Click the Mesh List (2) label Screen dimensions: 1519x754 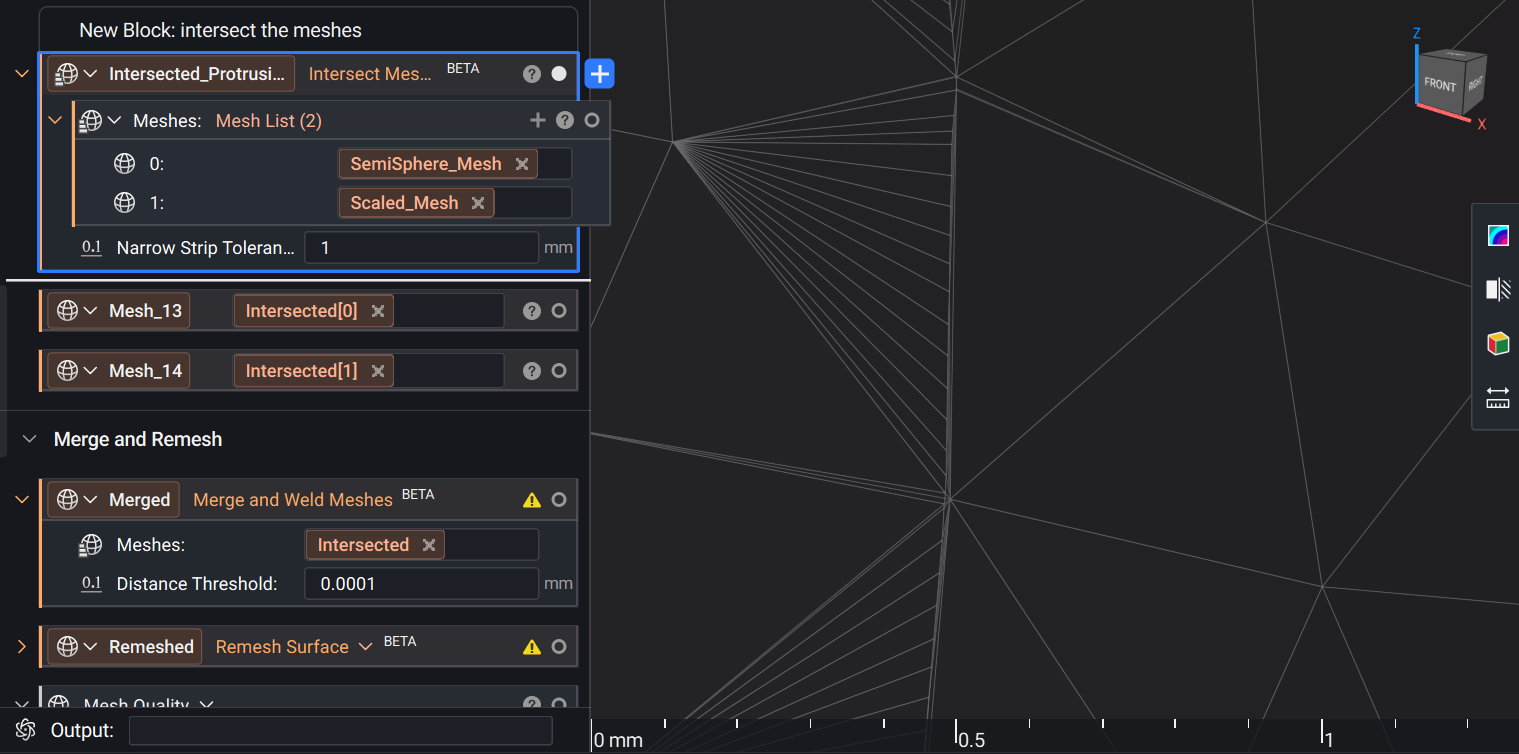tap(269, 121)
